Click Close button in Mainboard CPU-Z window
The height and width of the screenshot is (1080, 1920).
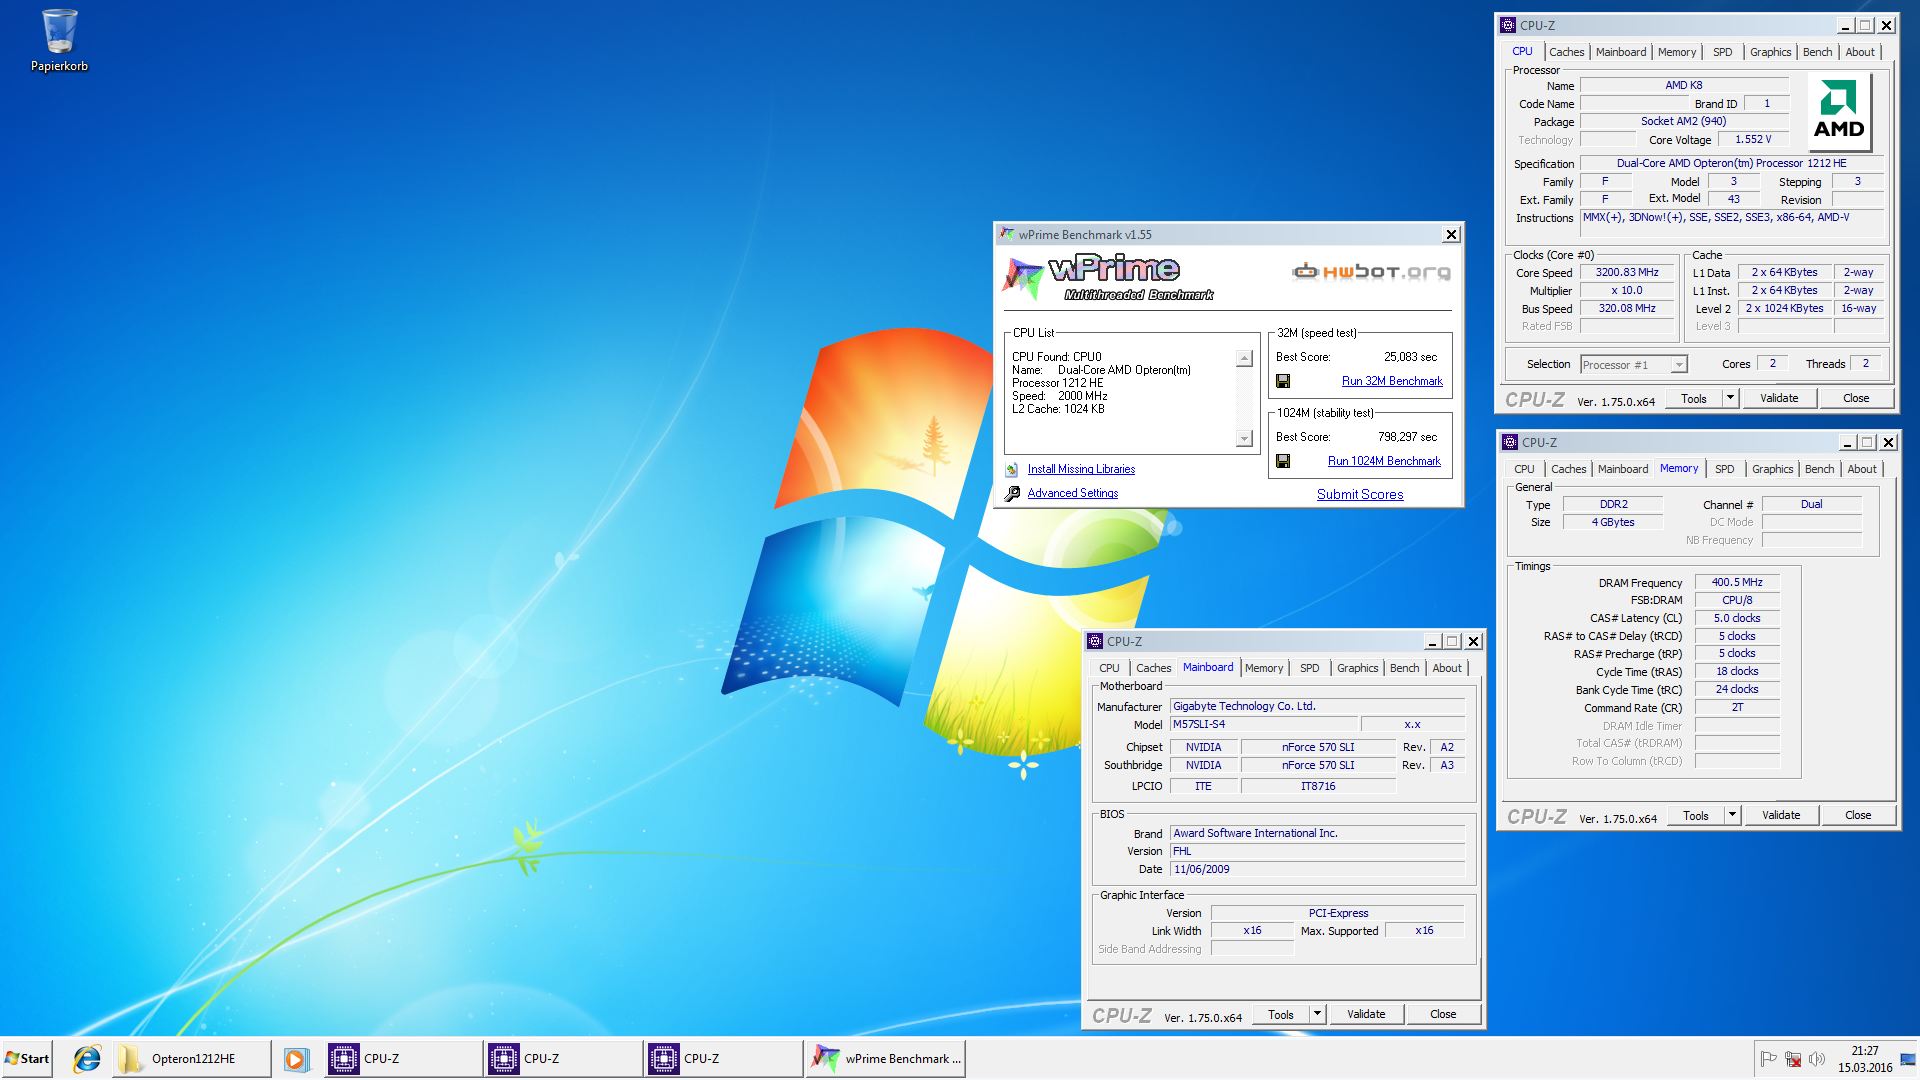(x=1443, y=1014)
